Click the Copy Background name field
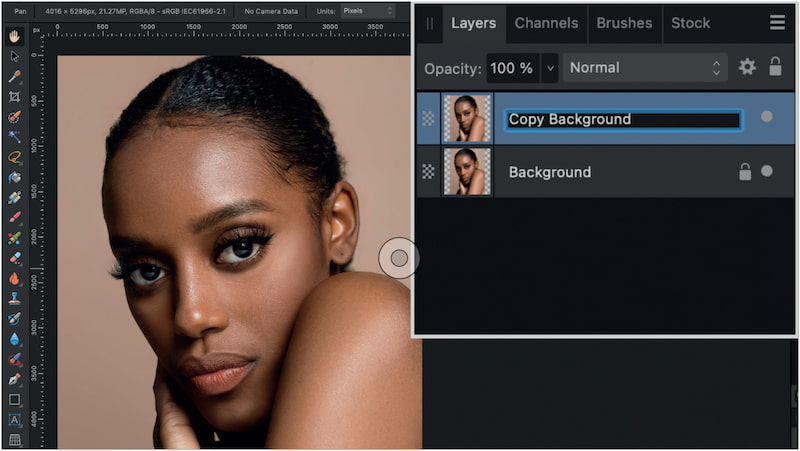 tap(623, 120)
